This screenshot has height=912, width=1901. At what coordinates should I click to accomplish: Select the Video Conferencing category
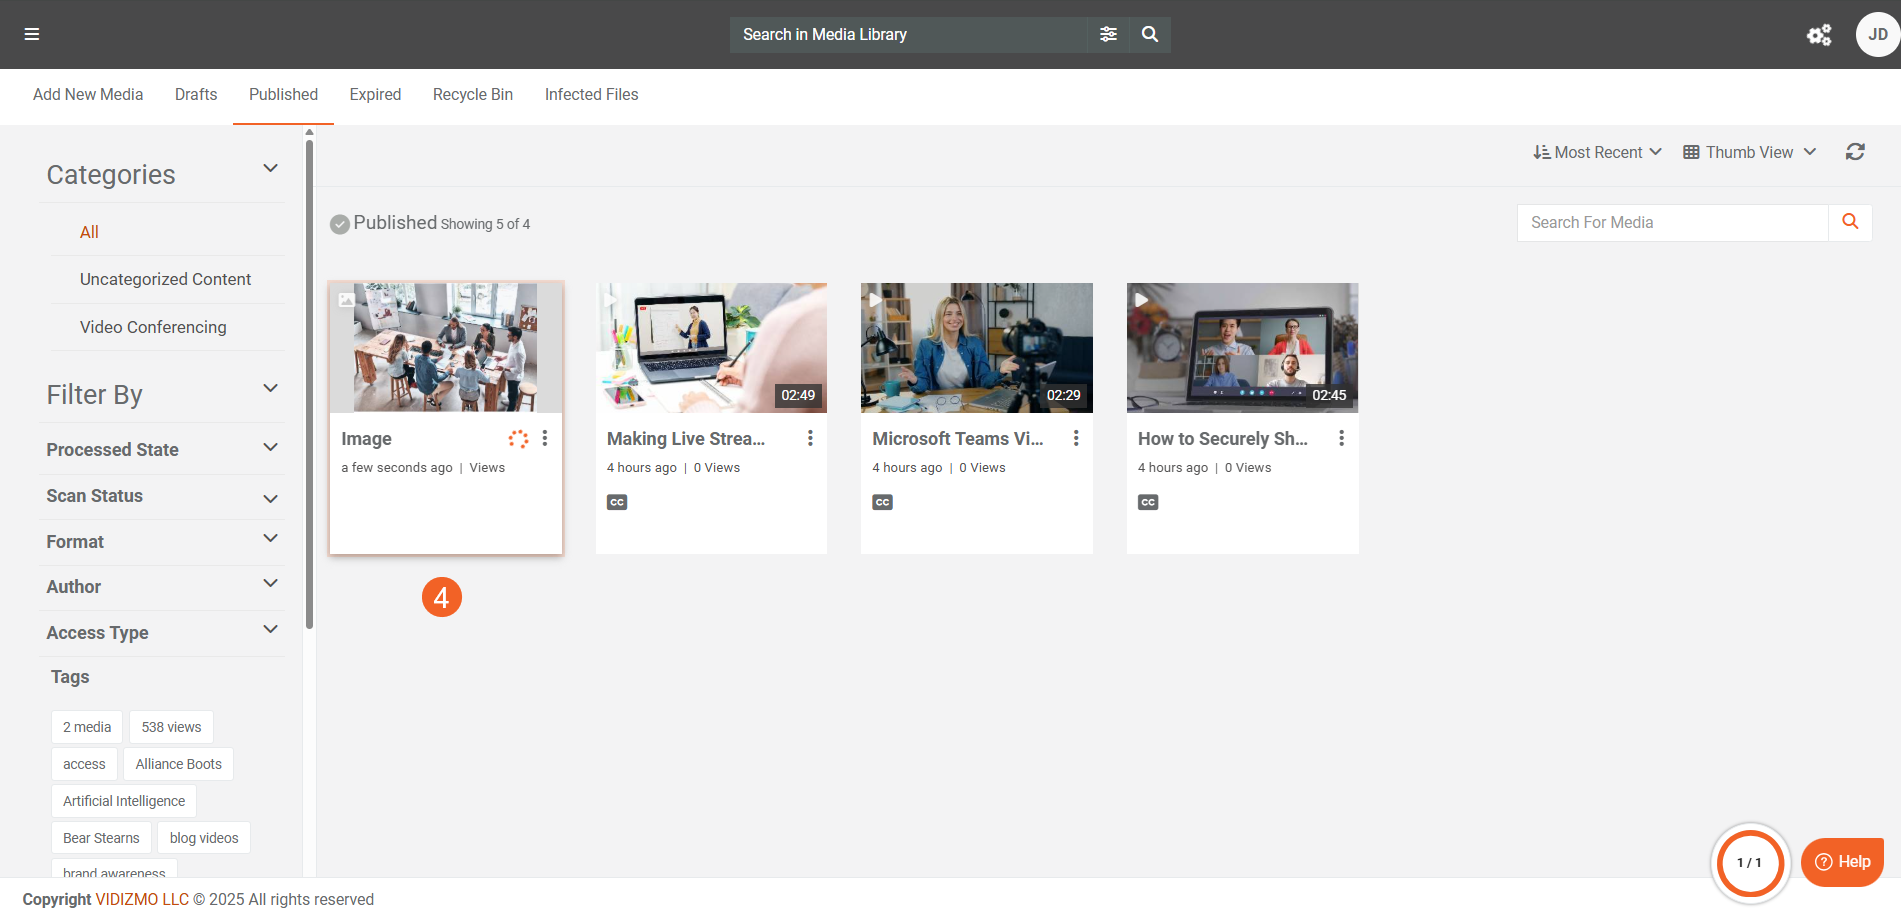tap(153, 327)
